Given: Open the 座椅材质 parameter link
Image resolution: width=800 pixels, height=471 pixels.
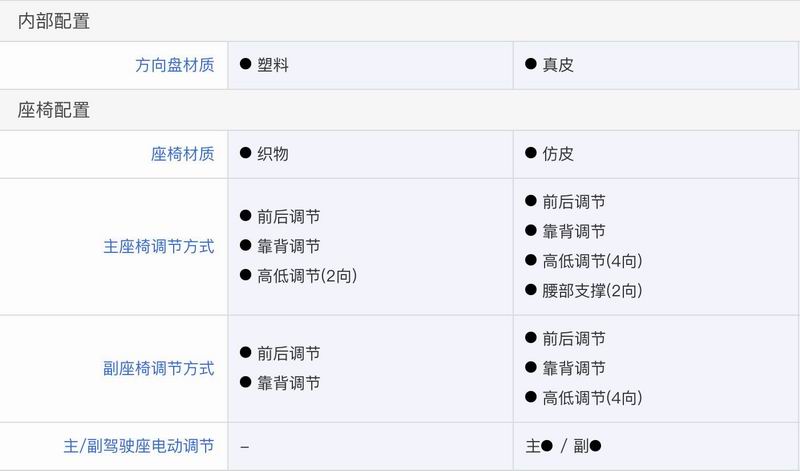Looking at the screenshot, I should click(x=183, y=154).
